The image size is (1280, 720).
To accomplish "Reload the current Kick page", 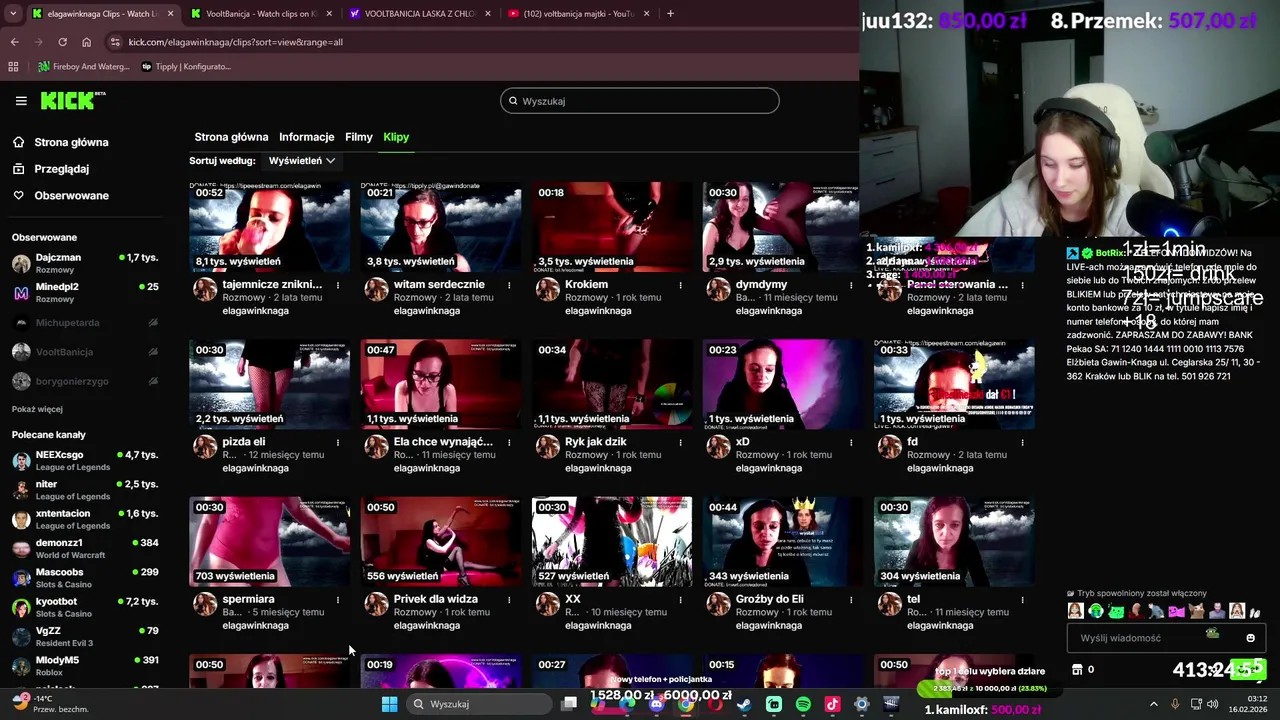I will click(62, 42).
